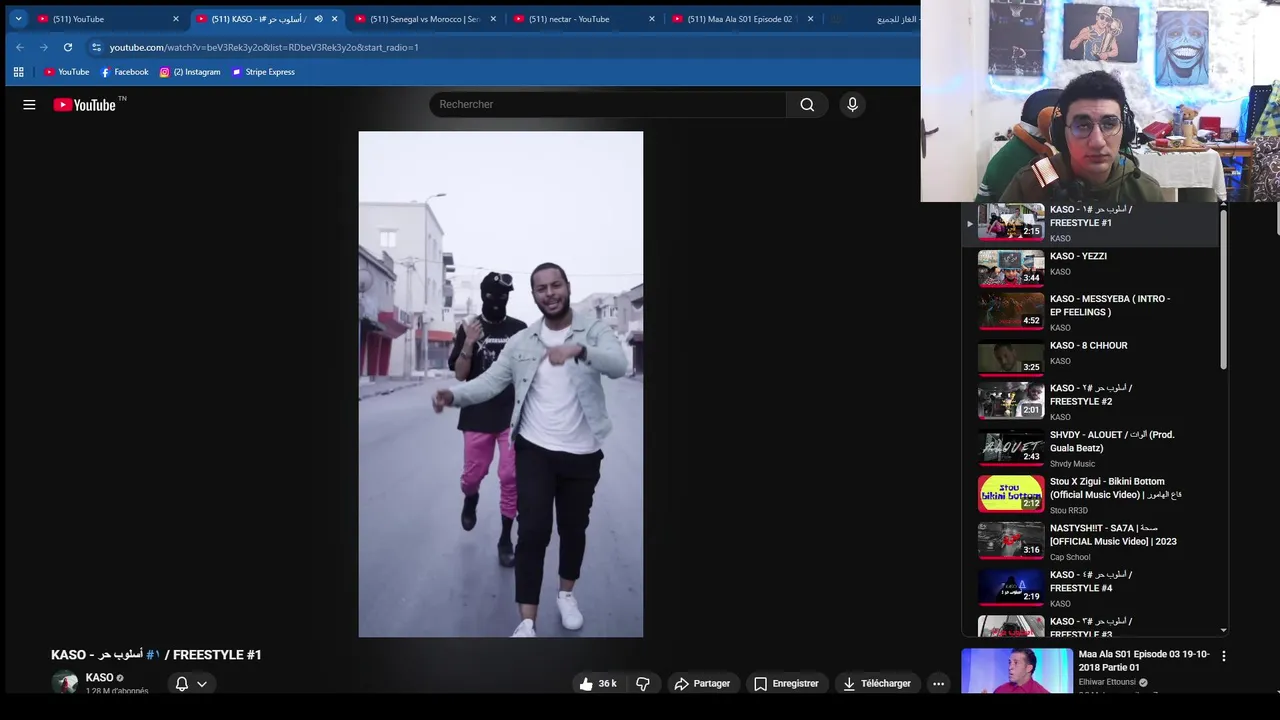Open the KASO channel avatar
This screenshot has width=1280, height=720.
pos(66,683)
